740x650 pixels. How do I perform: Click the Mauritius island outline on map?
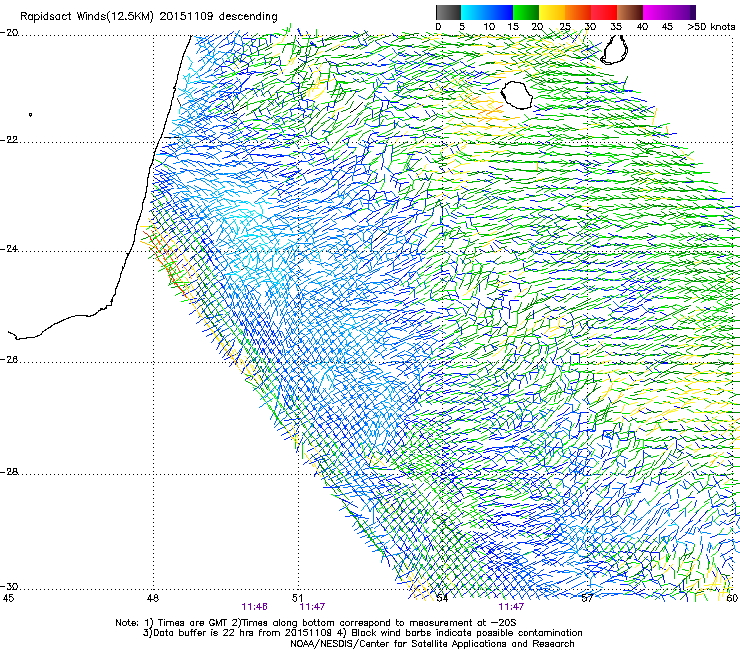614,49
